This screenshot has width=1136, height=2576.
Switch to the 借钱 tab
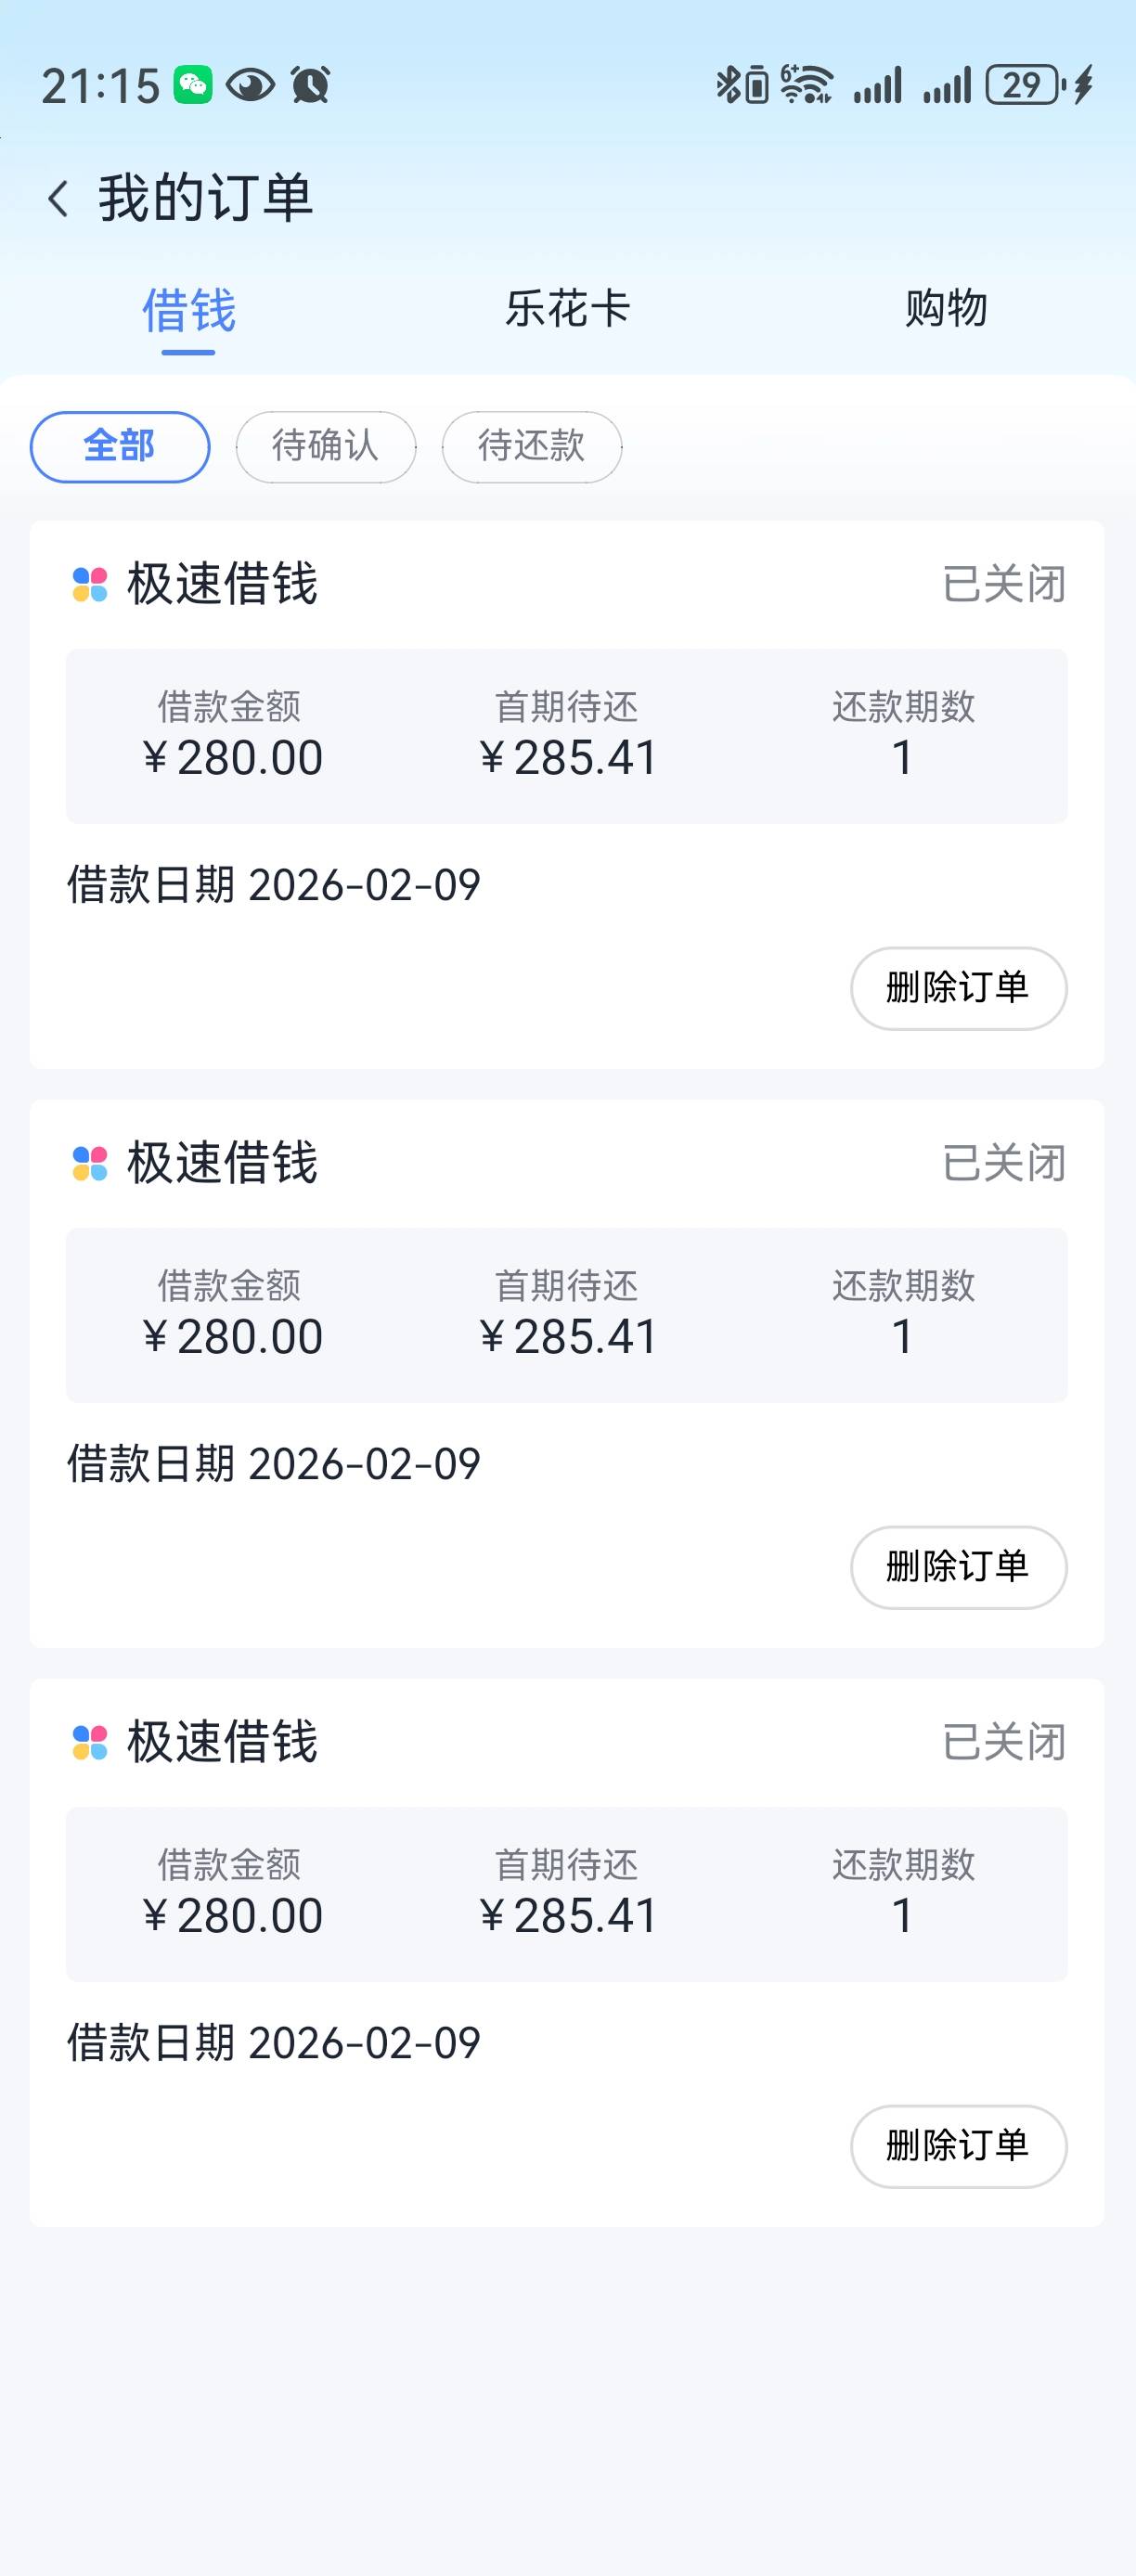point(189,309)
